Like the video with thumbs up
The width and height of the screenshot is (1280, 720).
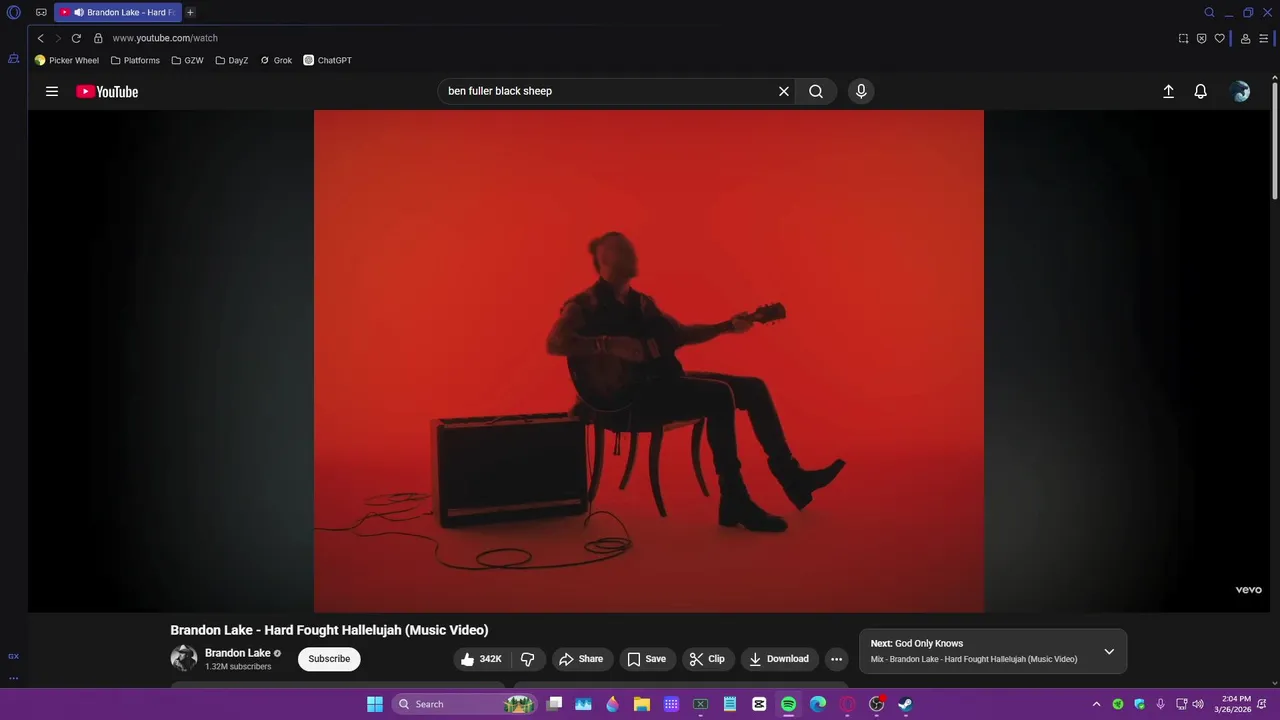tap(481, 659)
